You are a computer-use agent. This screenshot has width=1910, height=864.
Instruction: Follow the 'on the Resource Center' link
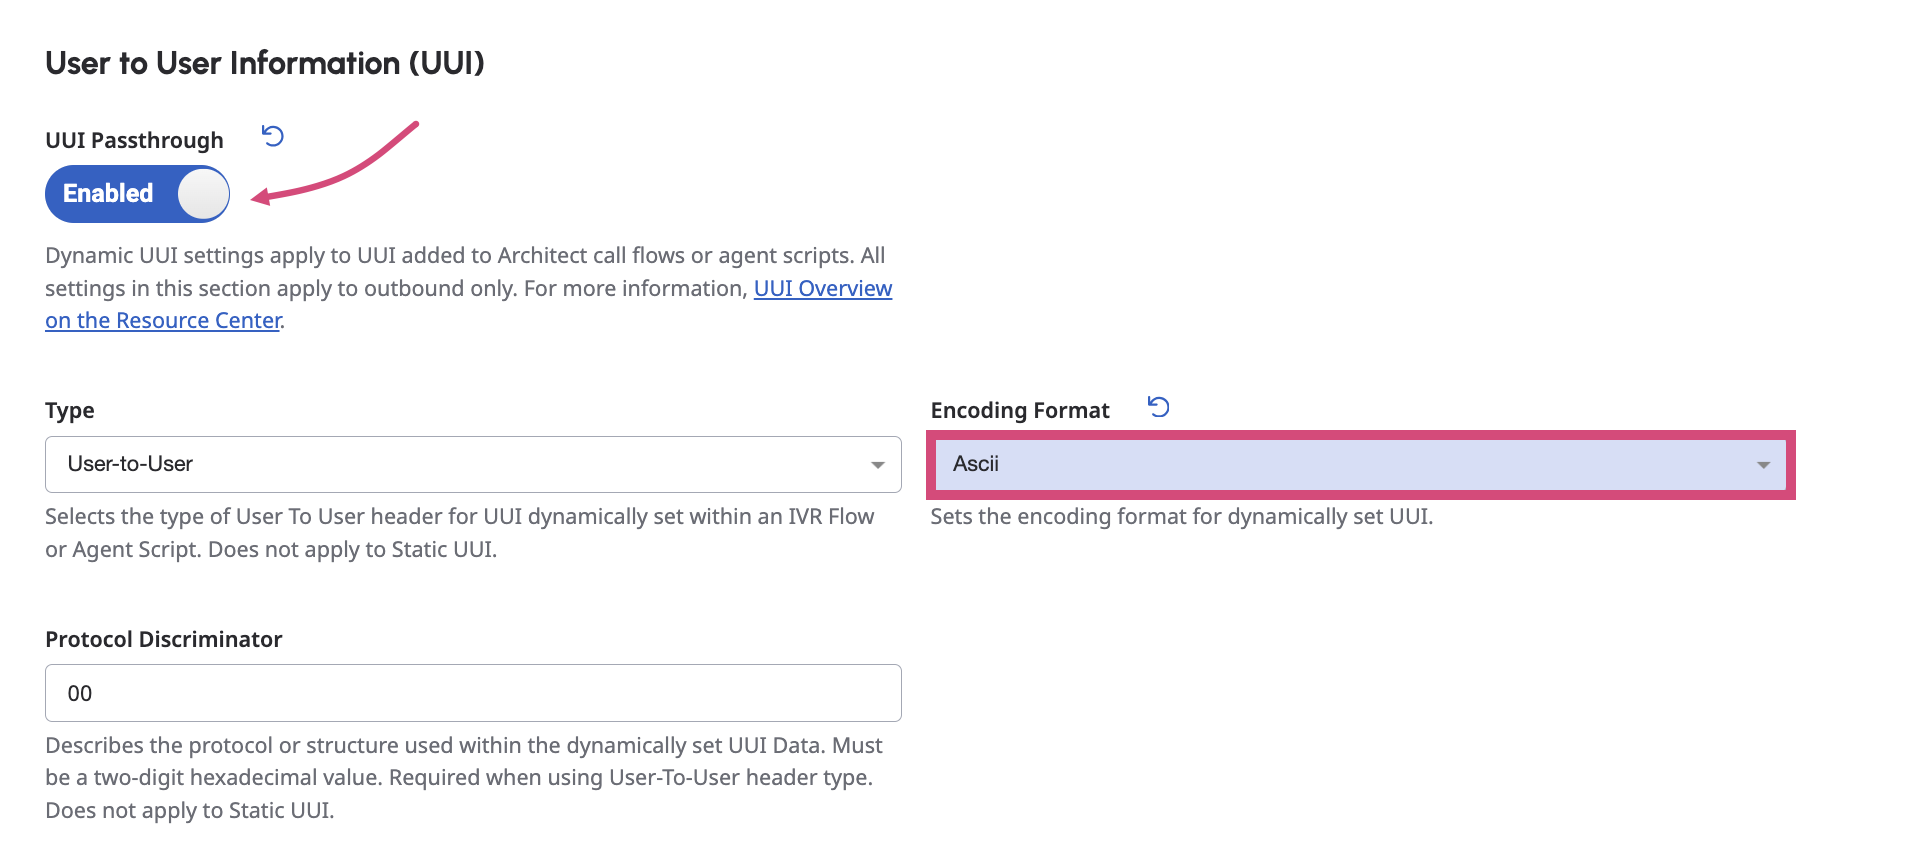click(163, 320)
